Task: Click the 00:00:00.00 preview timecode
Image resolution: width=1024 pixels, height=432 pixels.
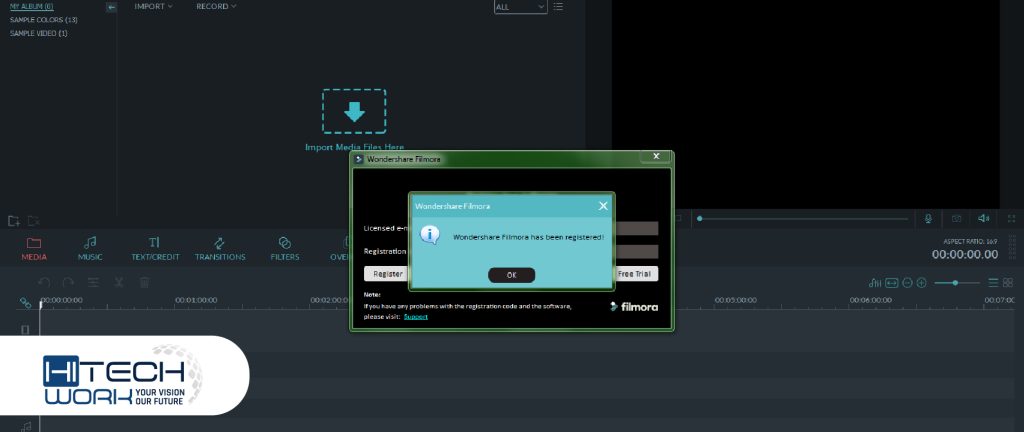Action: point(965,255)
